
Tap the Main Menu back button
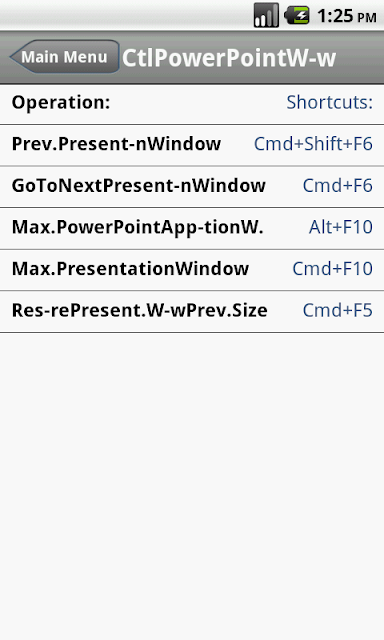click(64, 57)
